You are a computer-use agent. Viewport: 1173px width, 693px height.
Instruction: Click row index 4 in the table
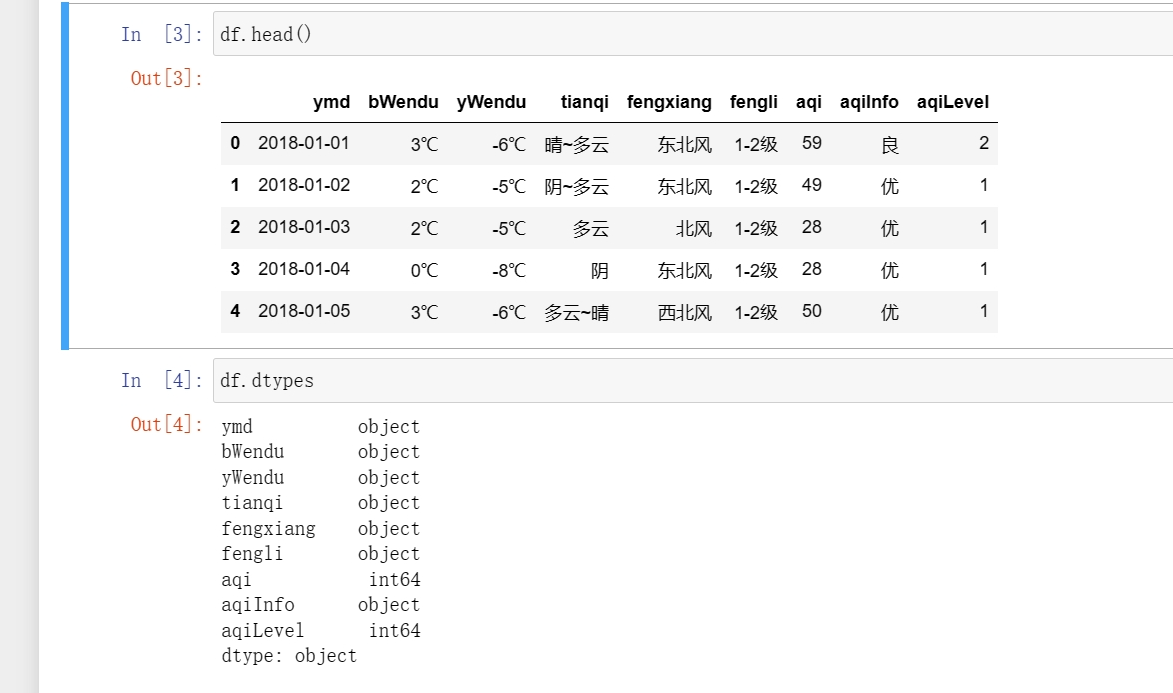click(235, 311)
